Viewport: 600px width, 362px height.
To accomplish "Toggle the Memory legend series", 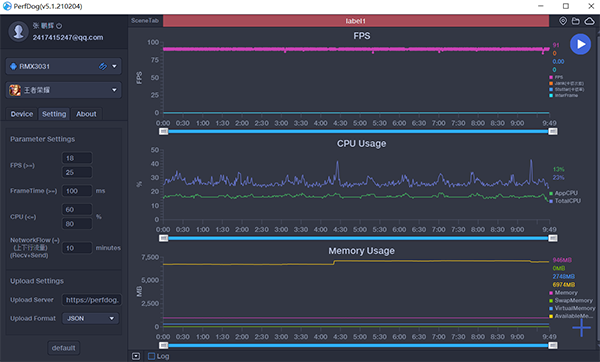I will [564, 293].
